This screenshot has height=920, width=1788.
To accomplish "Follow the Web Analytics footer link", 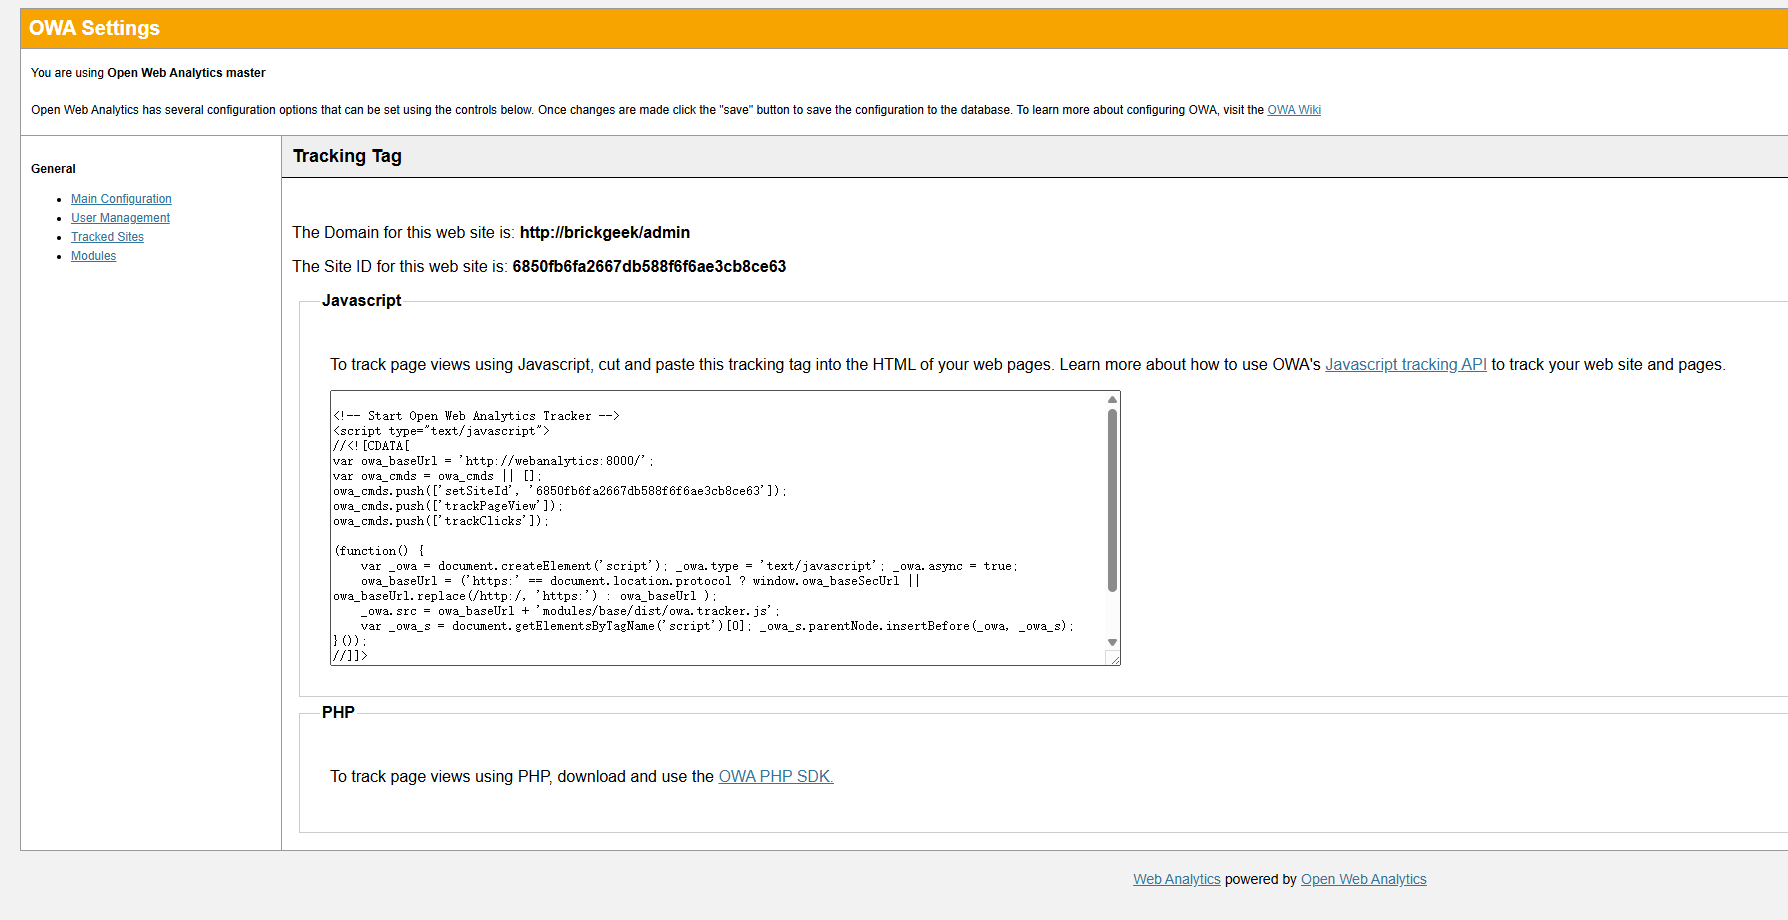I will 1176,880.
